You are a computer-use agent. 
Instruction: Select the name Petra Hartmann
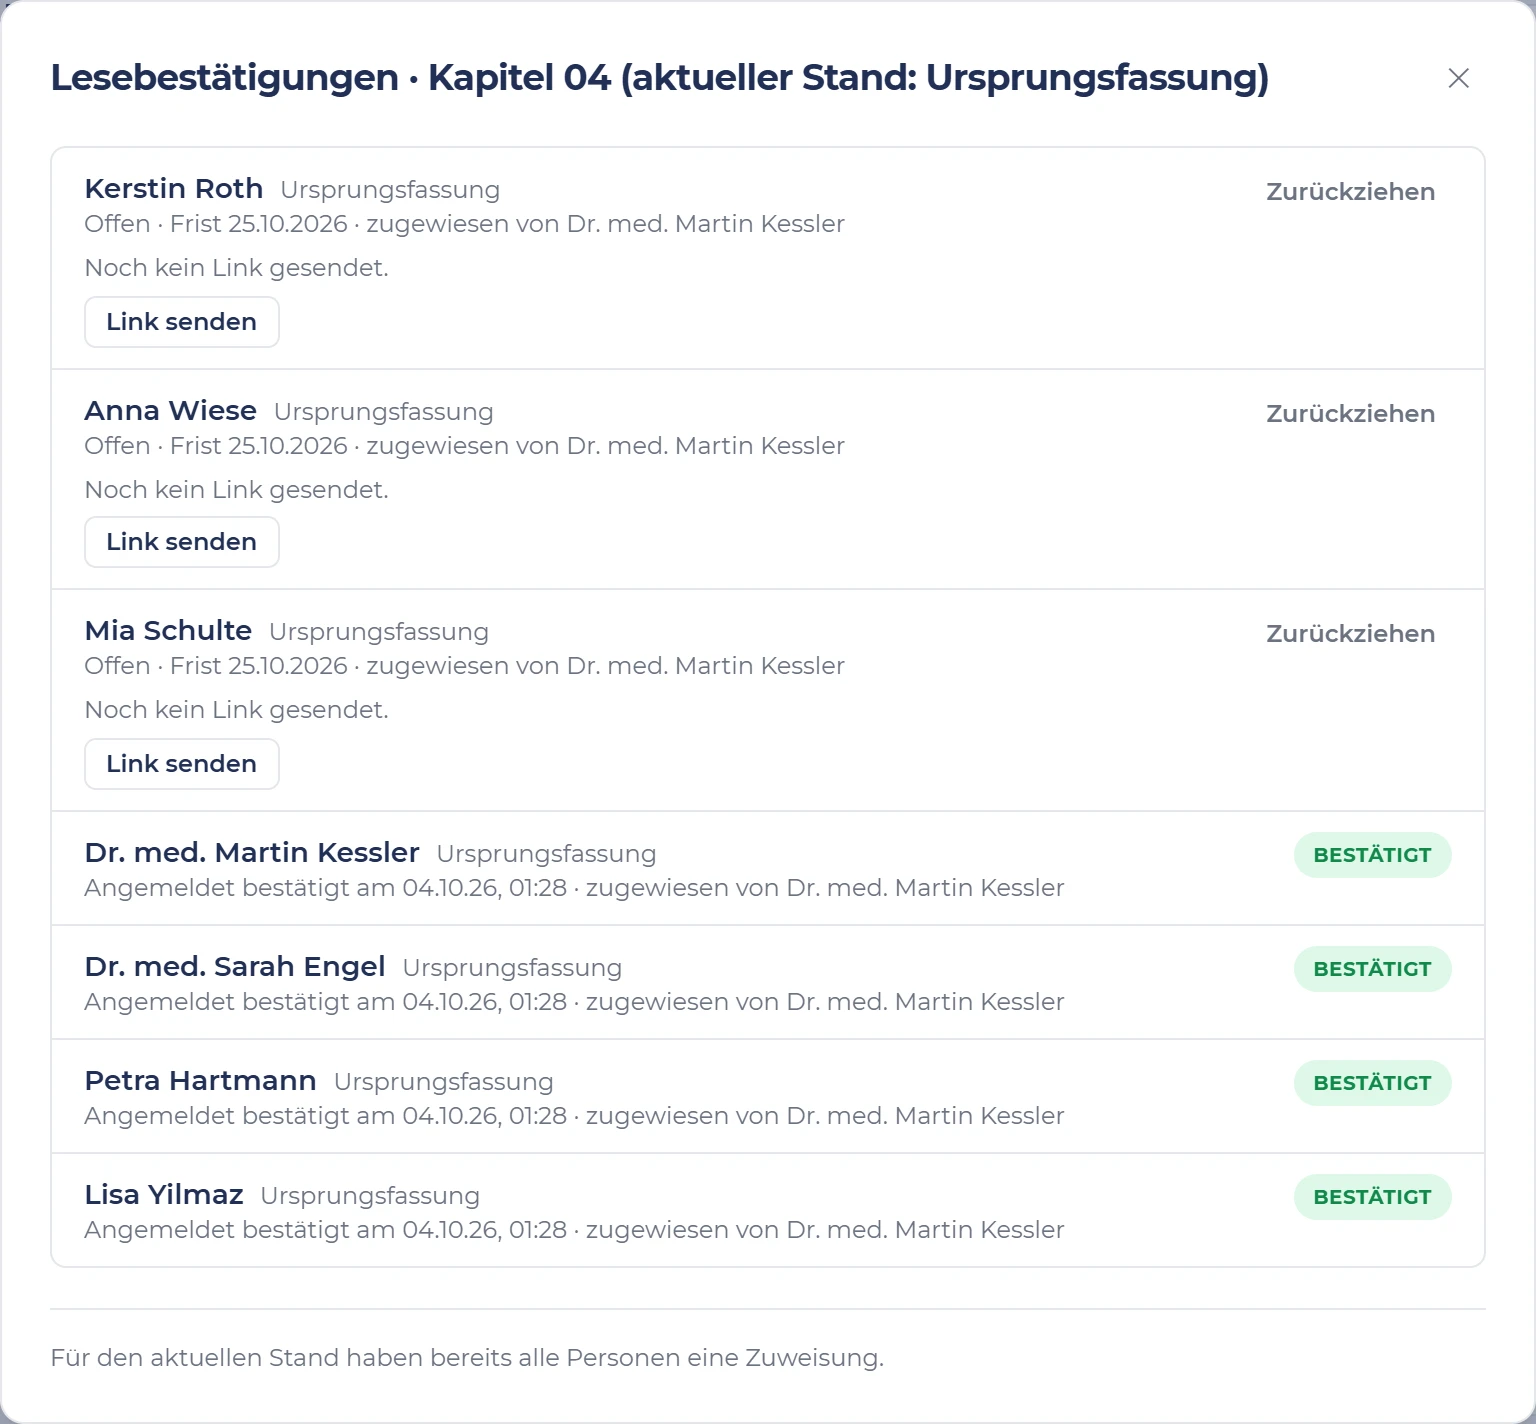pyautogui.click(x=201, y=1081)
